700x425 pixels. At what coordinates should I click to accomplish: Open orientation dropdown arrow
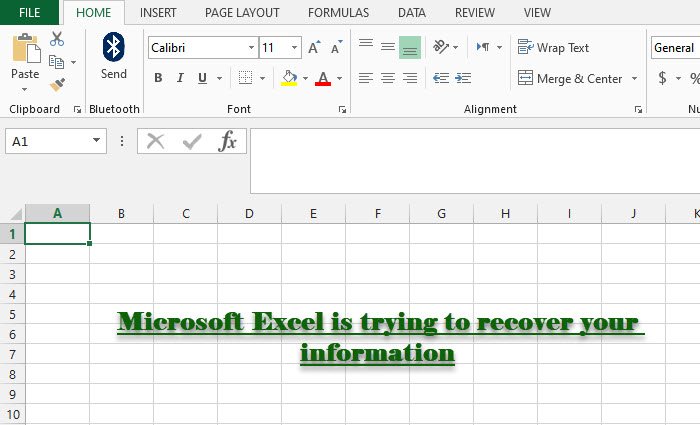point(455,47)
